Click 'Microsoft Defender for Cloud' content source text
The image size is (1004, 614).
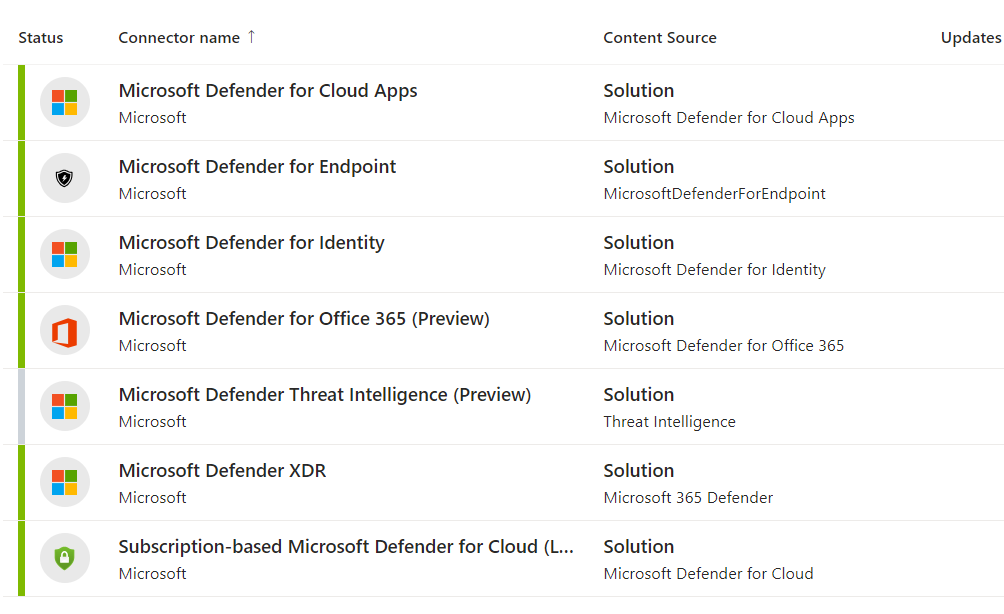[x=708, y=574]
